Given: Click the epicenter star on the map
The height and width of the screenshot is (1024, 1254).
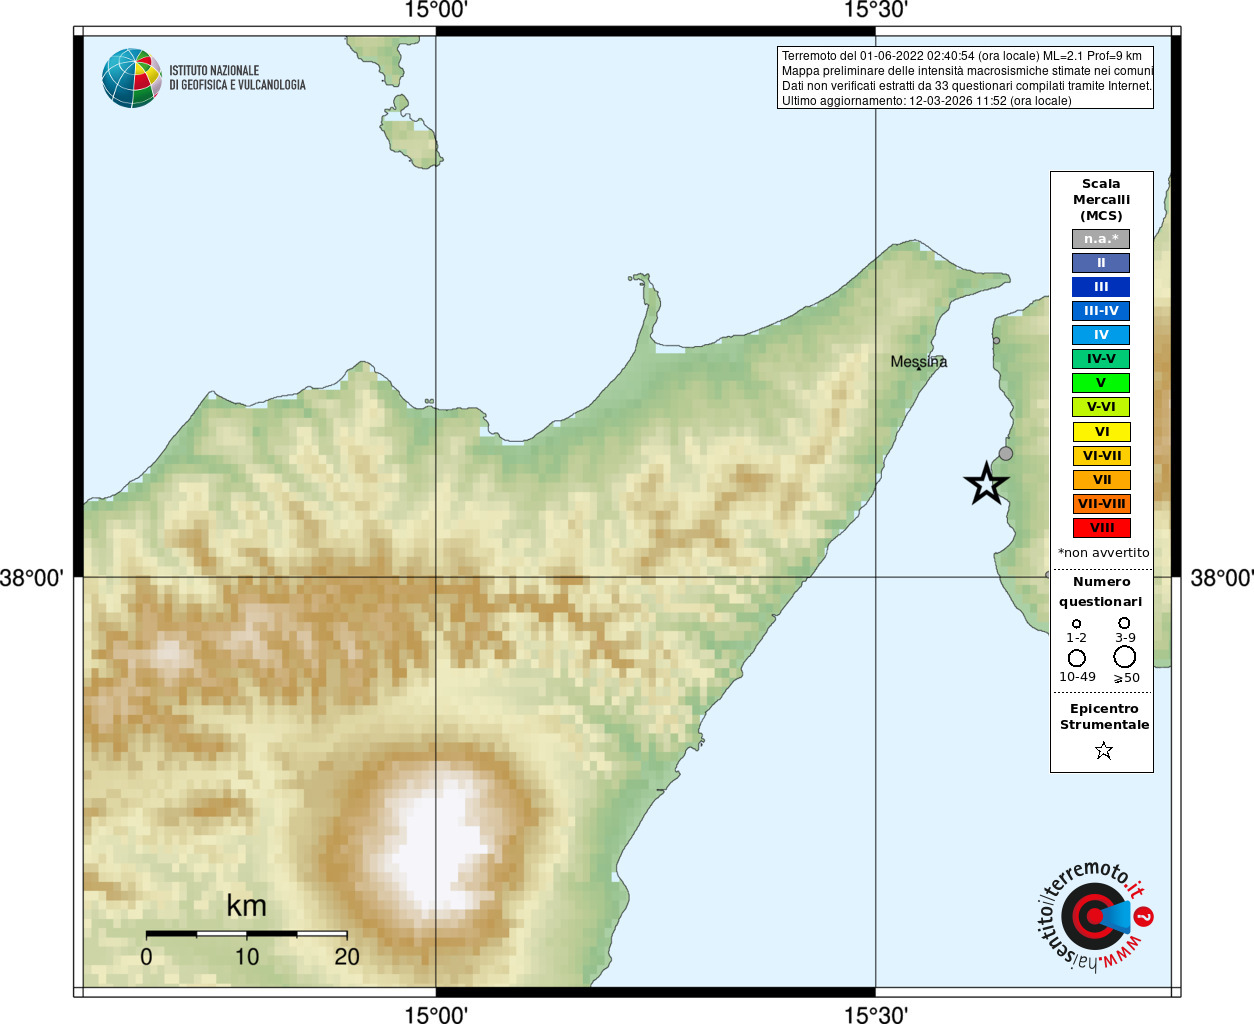Looking at the screenshot, I should coord(987,484).
